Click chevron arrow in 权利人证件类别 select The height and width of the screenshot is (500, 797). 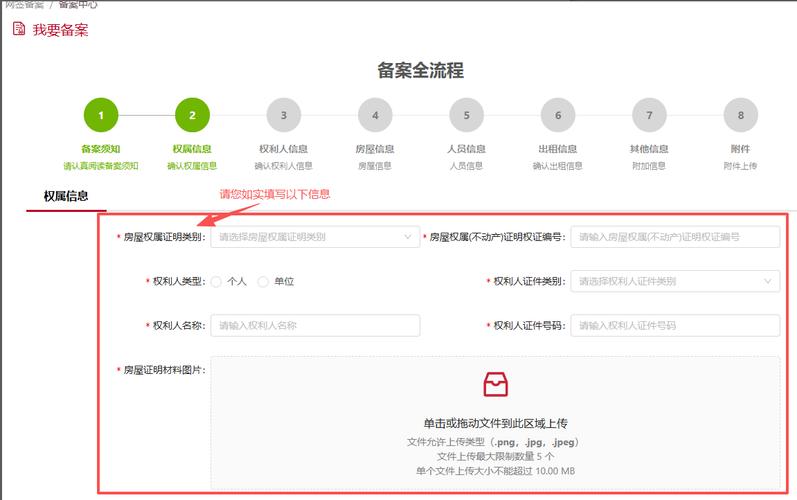768,281
